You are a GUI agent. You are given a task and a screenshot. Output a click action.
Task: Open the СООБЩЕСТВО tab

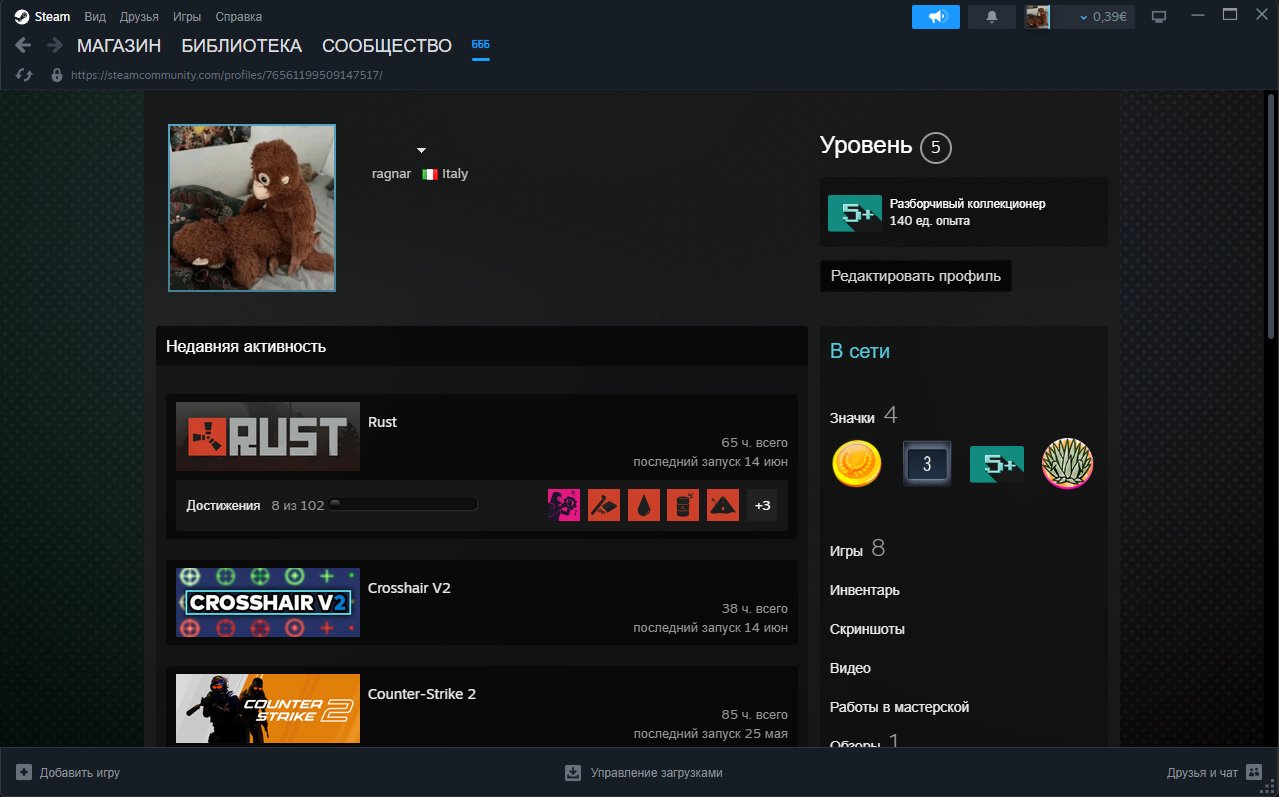click(x=387, y=46)
